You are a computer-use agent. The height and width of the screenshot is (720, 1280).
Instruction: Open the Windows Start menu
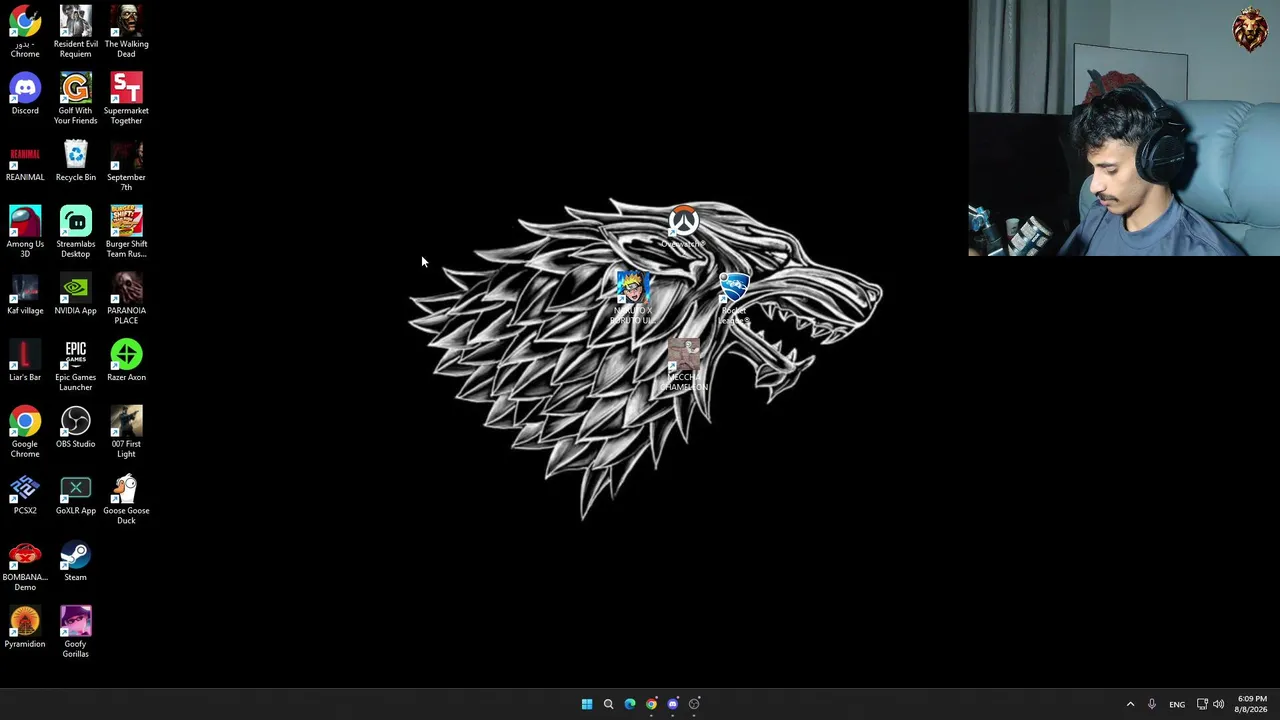[587, 704]
